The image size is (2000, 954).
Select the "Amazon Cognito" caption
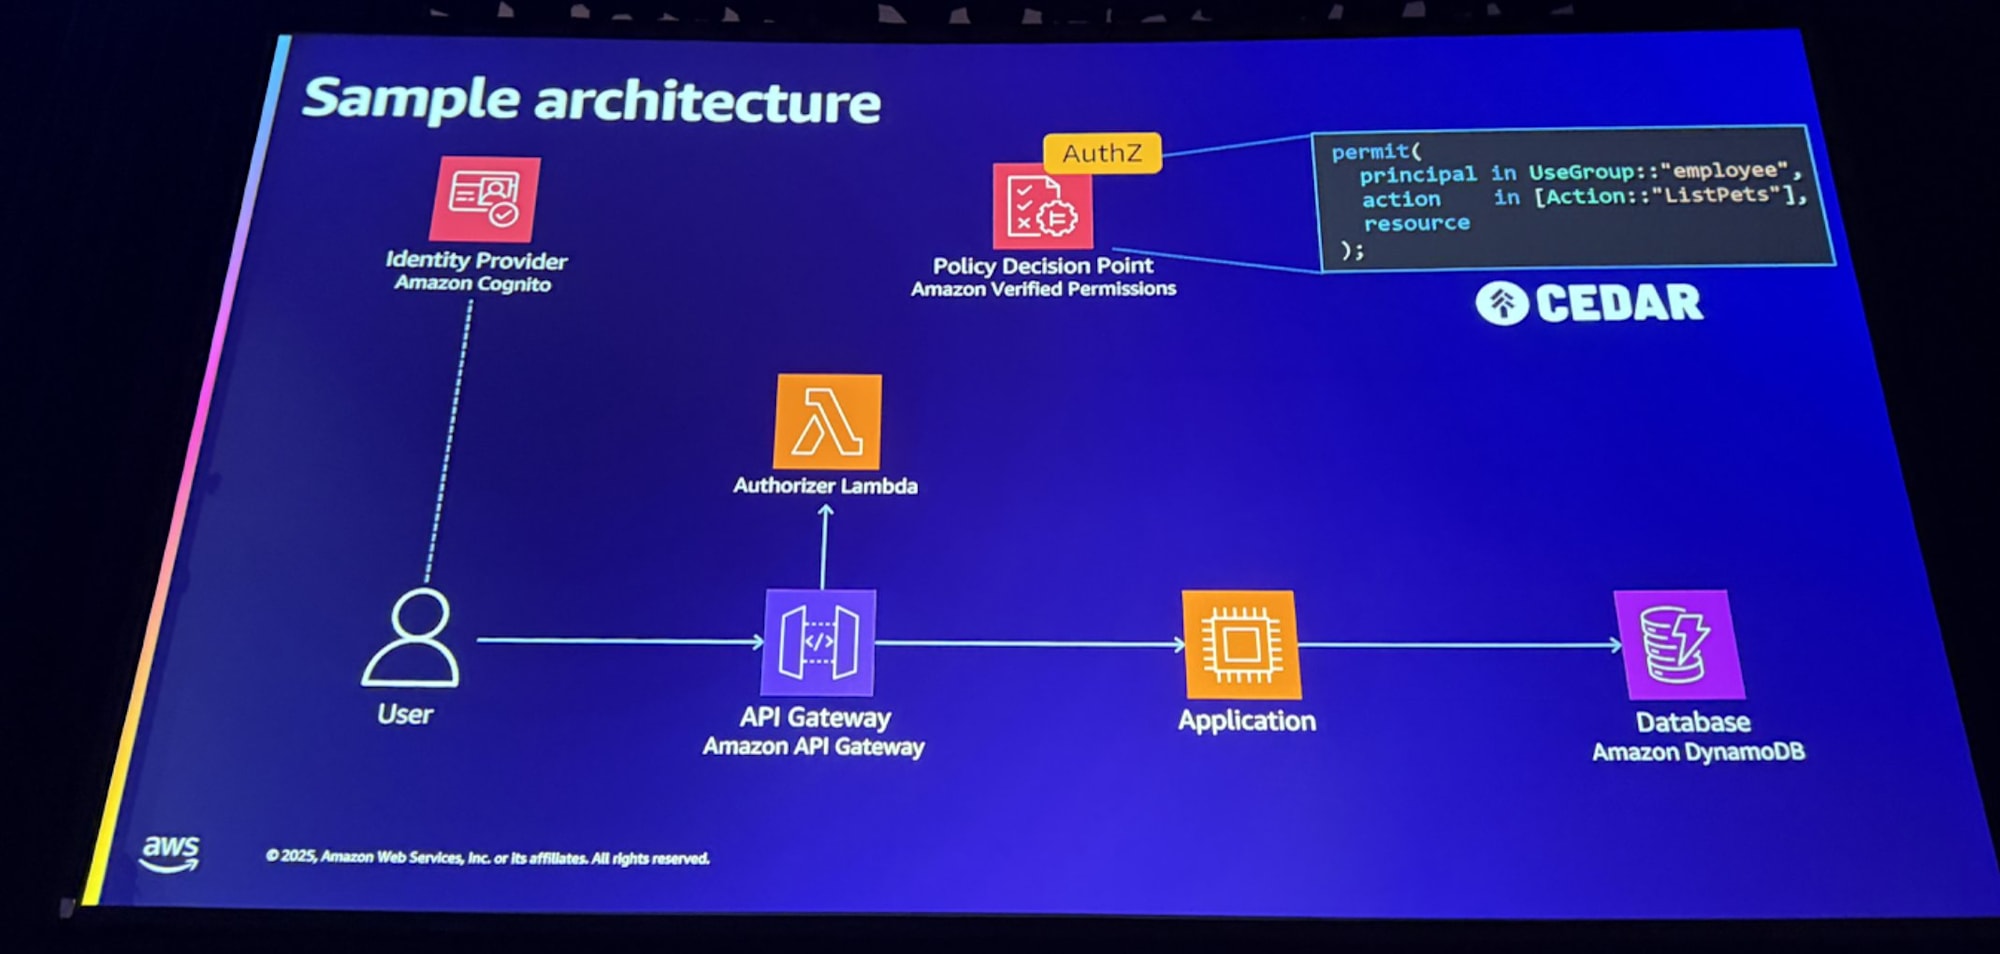point(472,283)
